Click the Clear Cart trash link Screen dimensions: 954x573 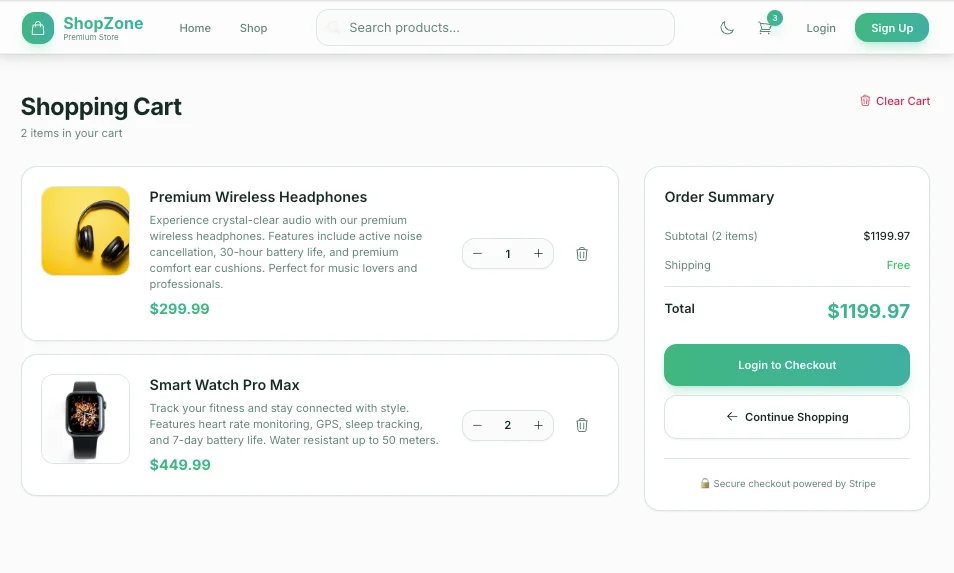895,101
